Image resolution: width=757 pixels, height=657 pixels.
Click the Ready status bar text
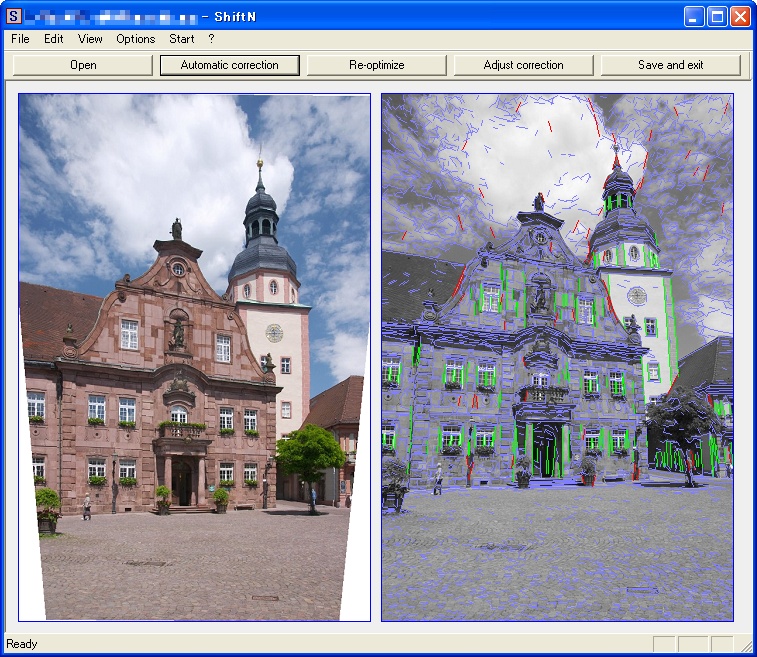[22, 643]
